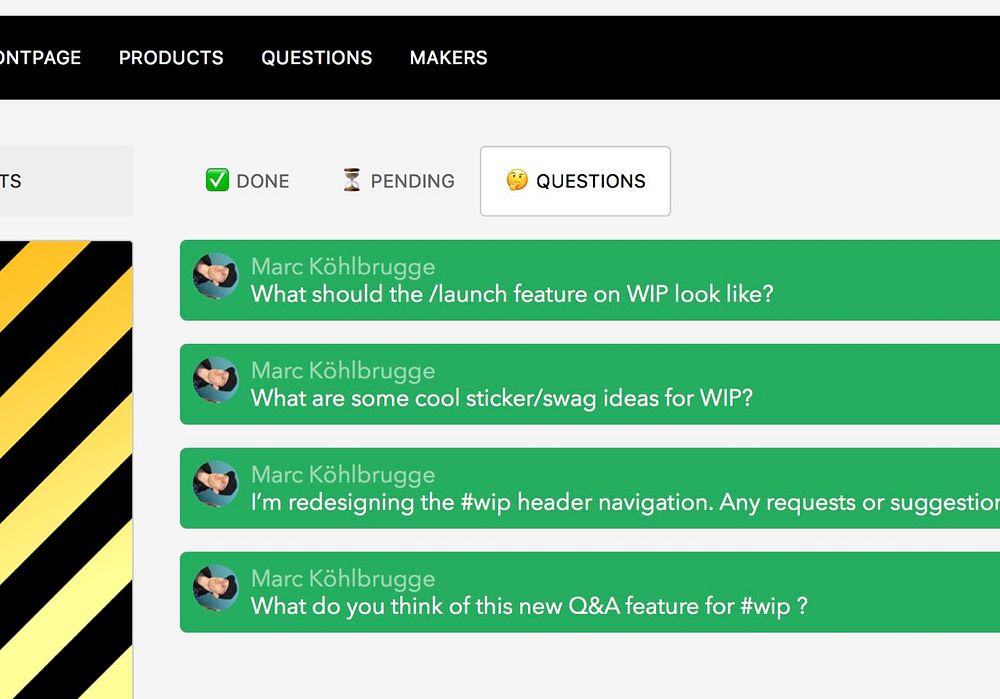Click the hourglass emoji on the Pending tab
Image resolution: width=1000 pixels, height=699 pixels.
(351, 180)
